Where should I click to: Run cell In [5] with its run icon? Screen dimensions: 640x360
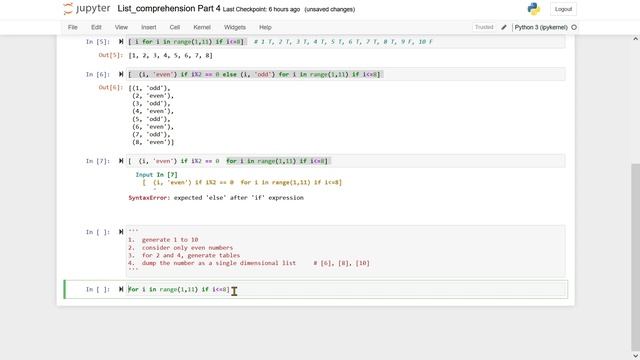point(121,42)
